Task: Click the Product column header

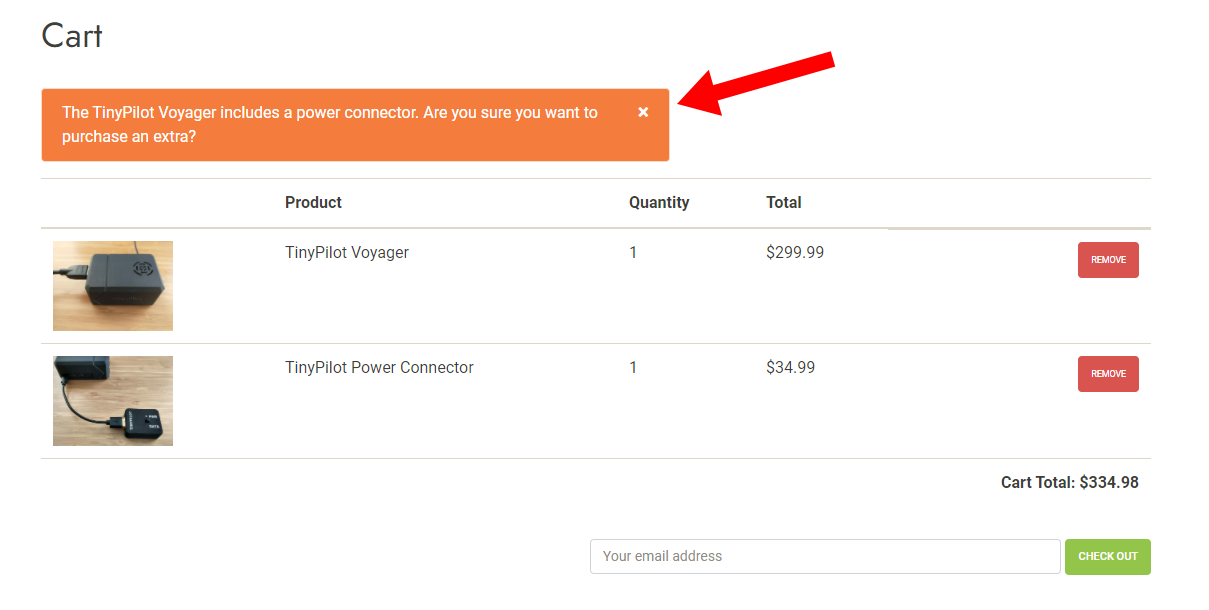Action: 313,202
